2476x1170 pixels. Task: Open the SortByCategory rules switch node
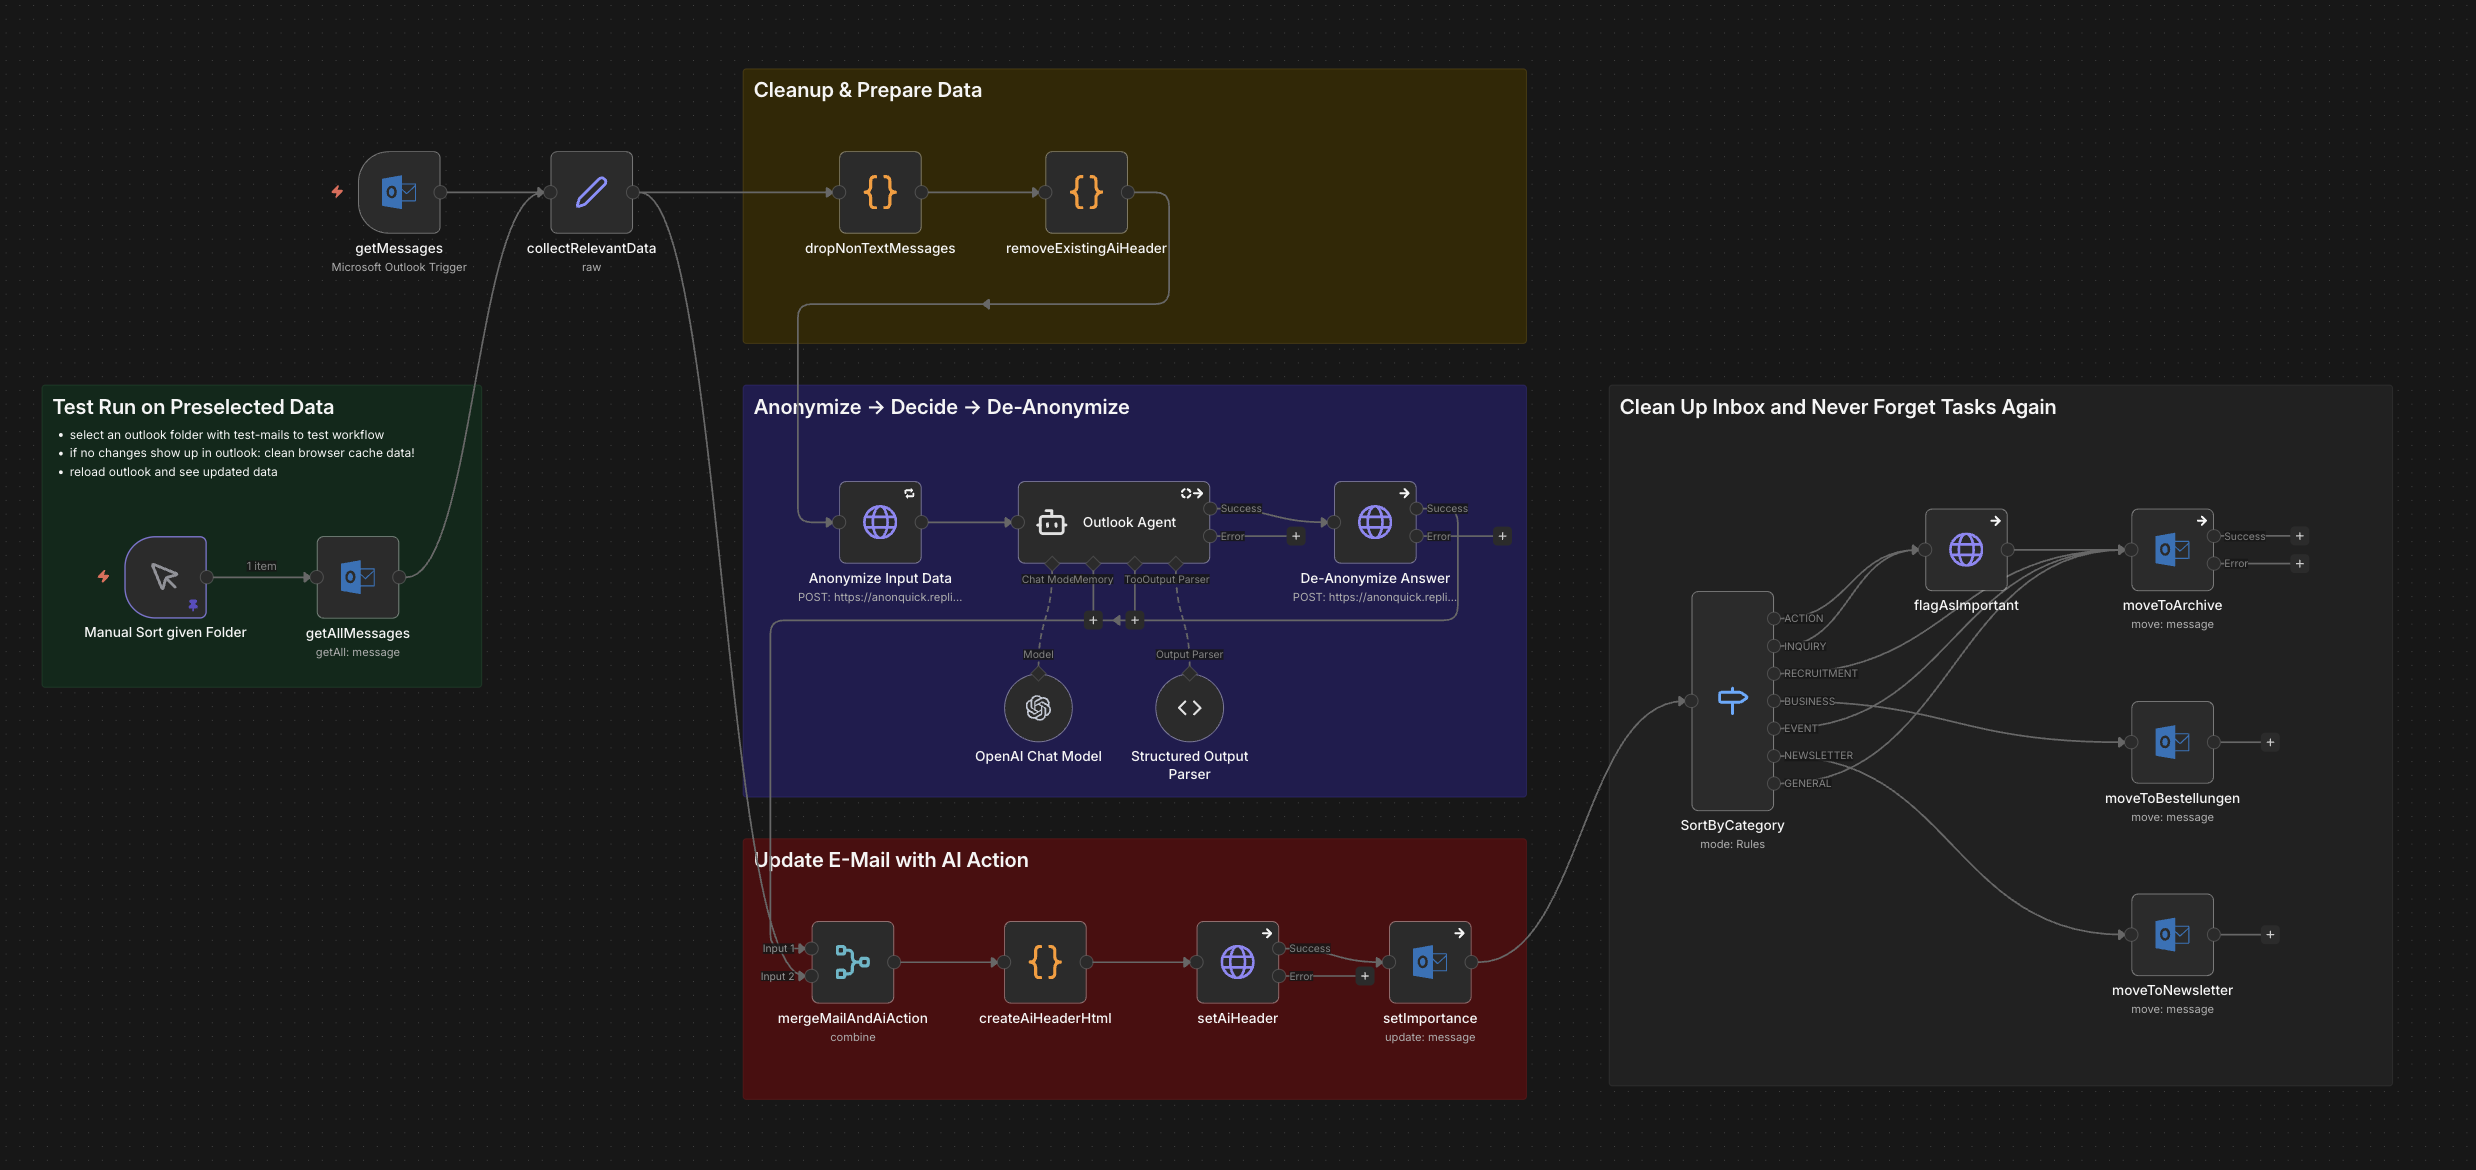click(1732, 700)
